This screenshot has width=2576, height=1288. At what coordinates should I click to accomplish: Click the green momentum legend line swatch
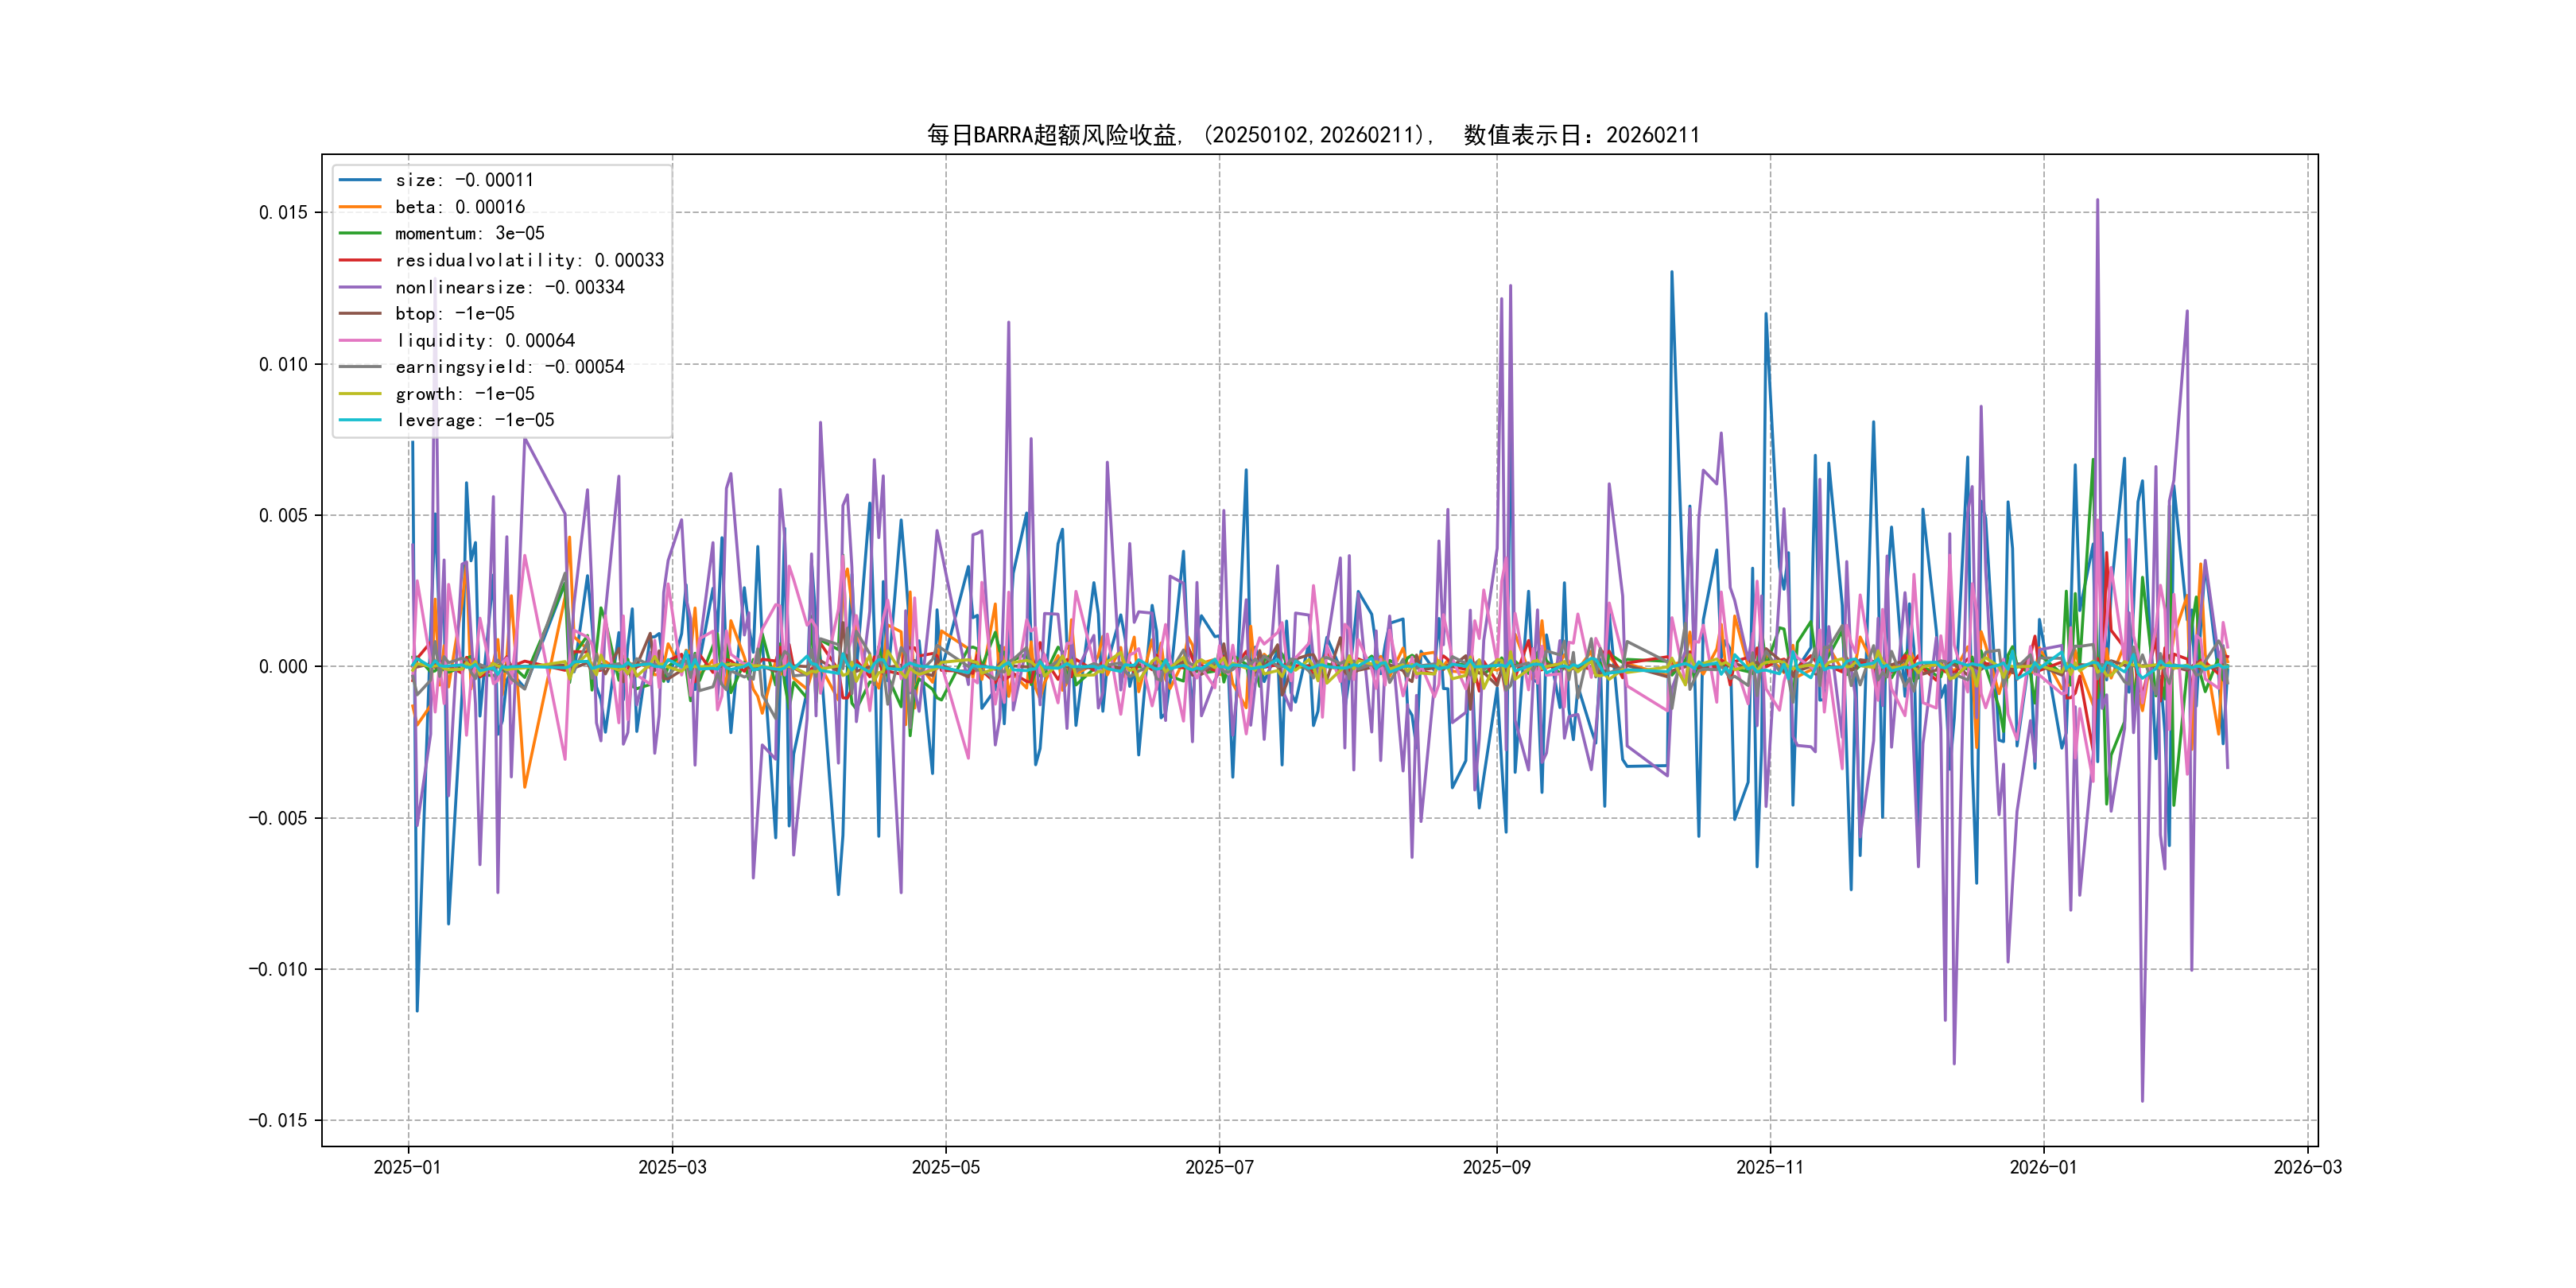360,233
